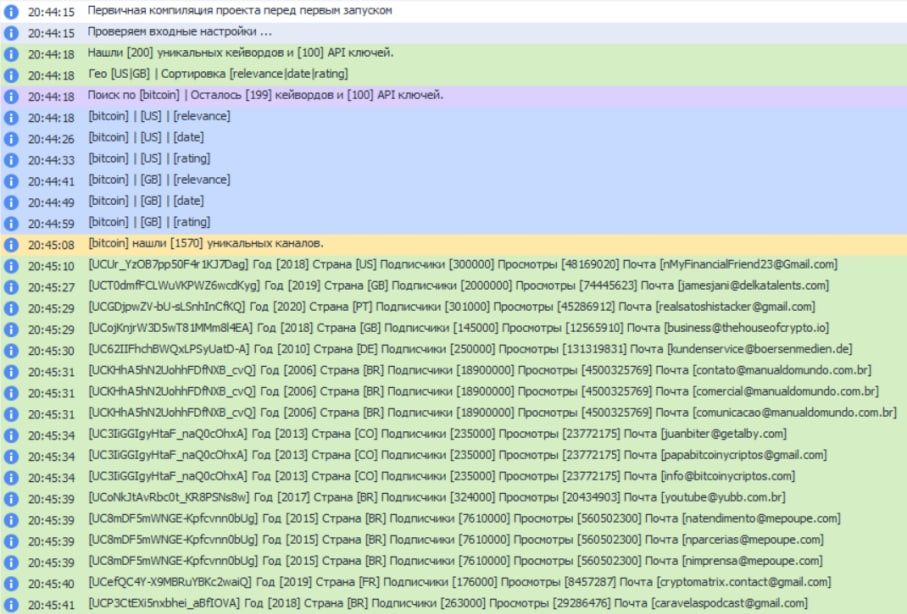
Task: Click info icon on "Гео [US|GB]" row
Action: click(11, 75)
